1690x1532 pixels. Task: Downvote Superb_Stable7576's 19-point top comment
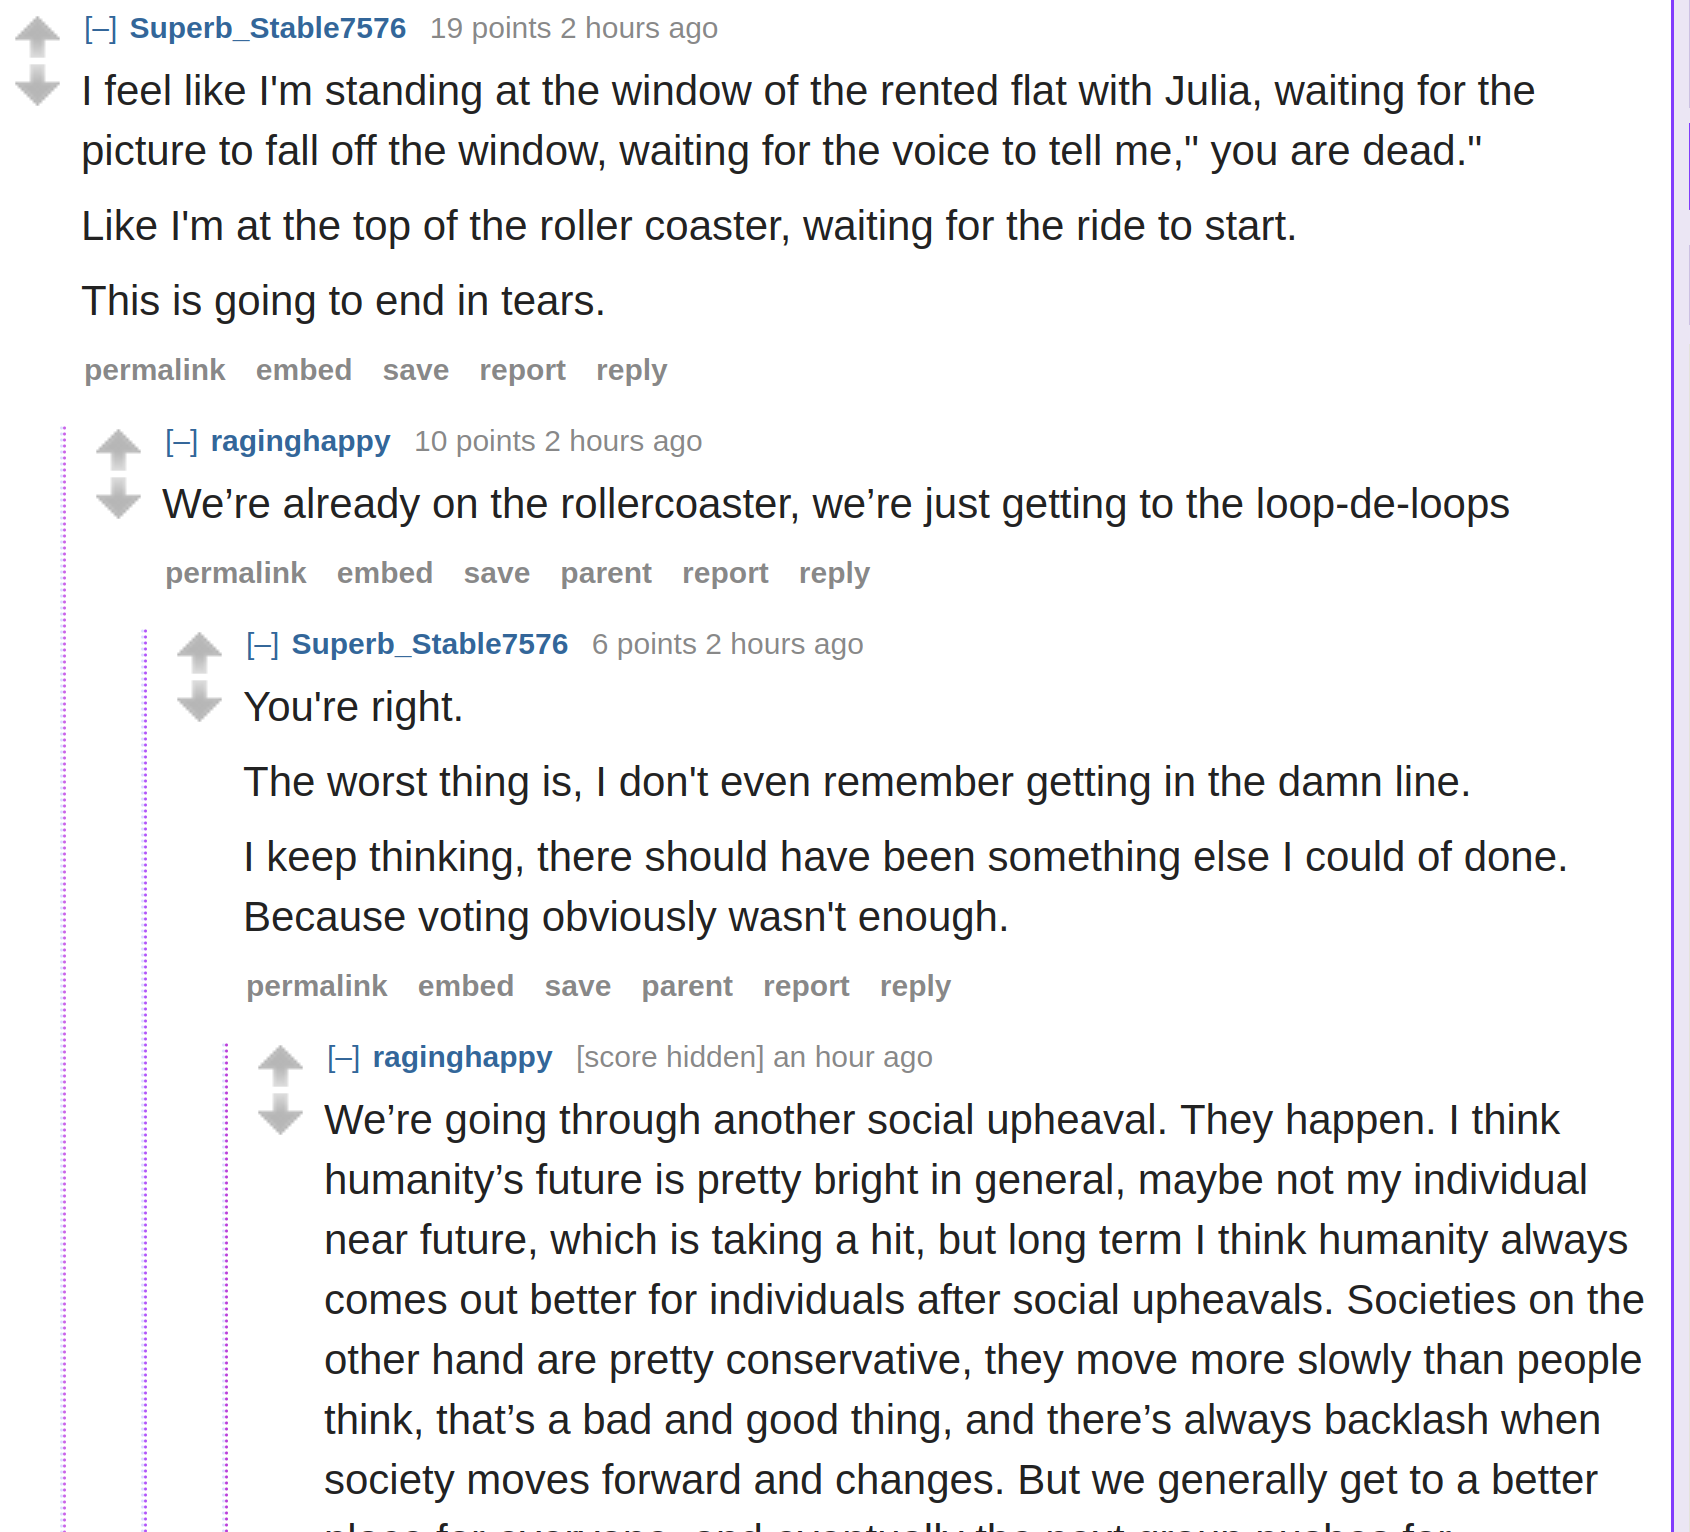[x=38, y=85]
